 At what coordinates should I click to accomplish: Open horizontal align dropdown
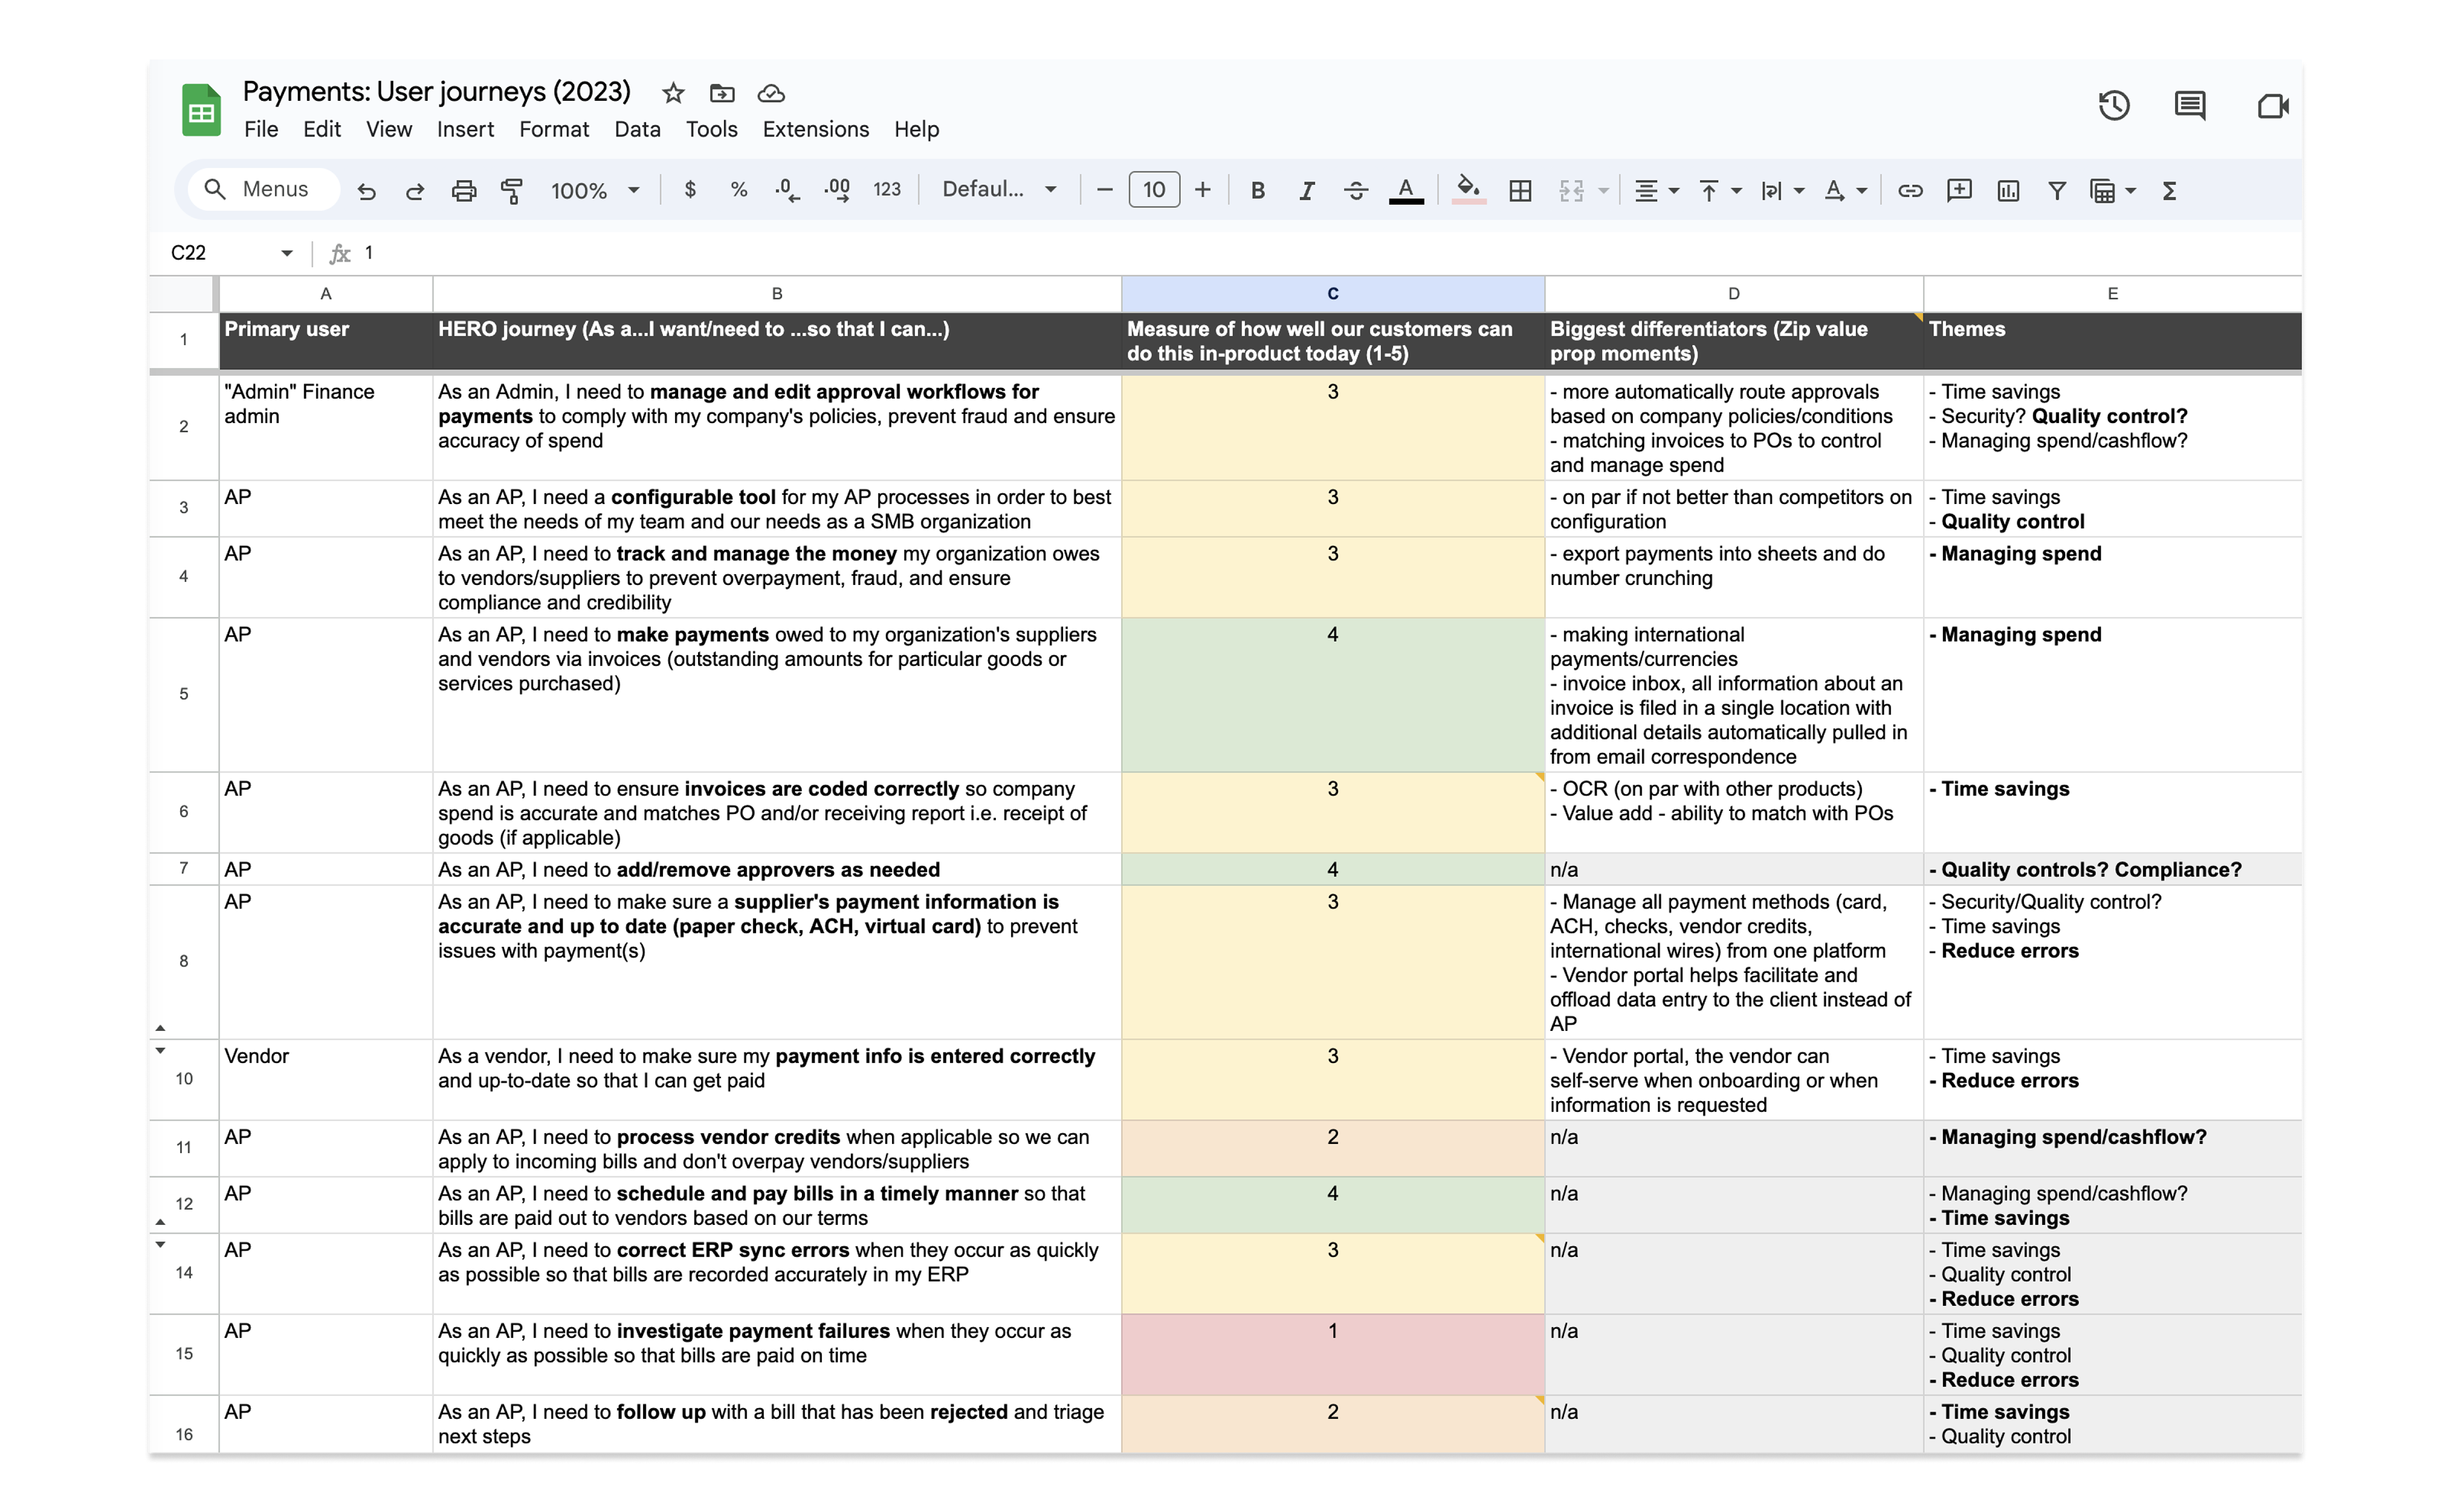1656,190
